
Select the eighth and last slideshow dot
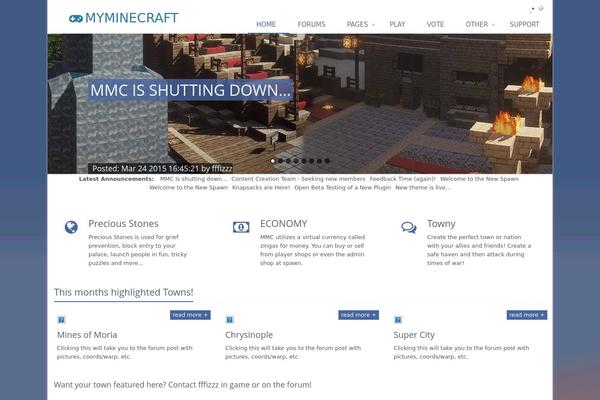coord(327,161)
